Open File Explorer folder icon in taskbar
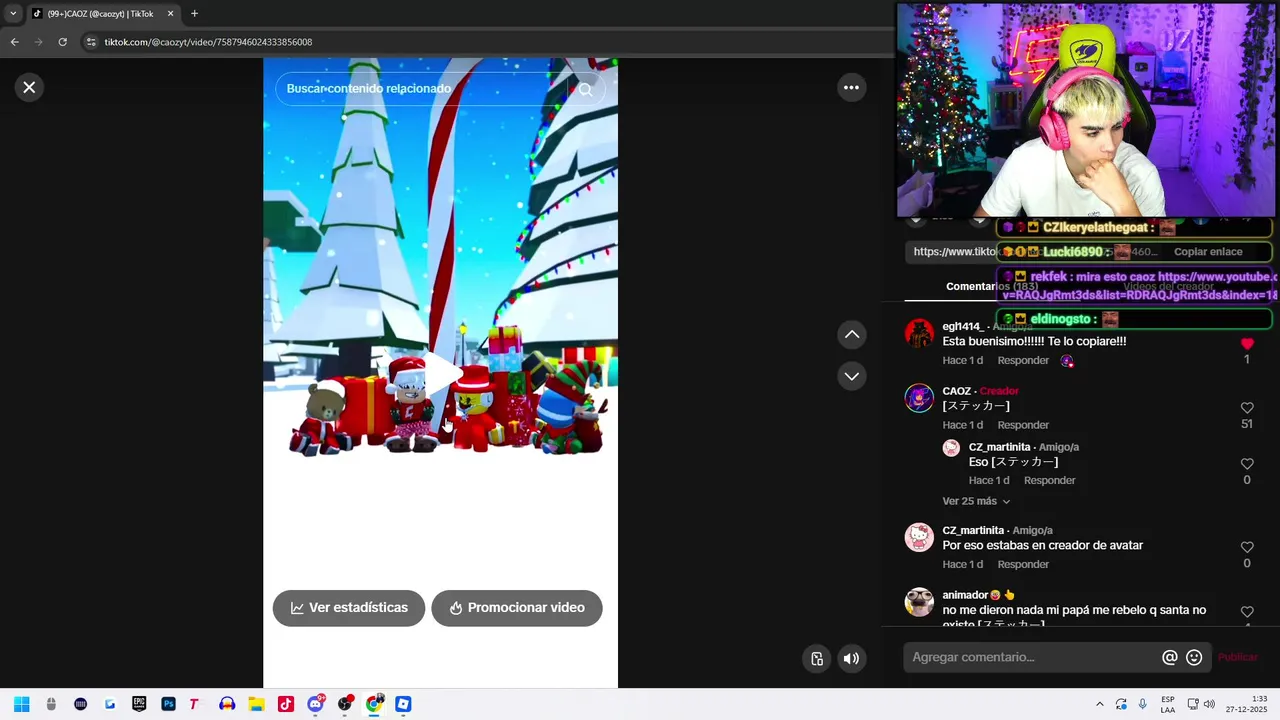1280x720 pixels. (256, 704)
